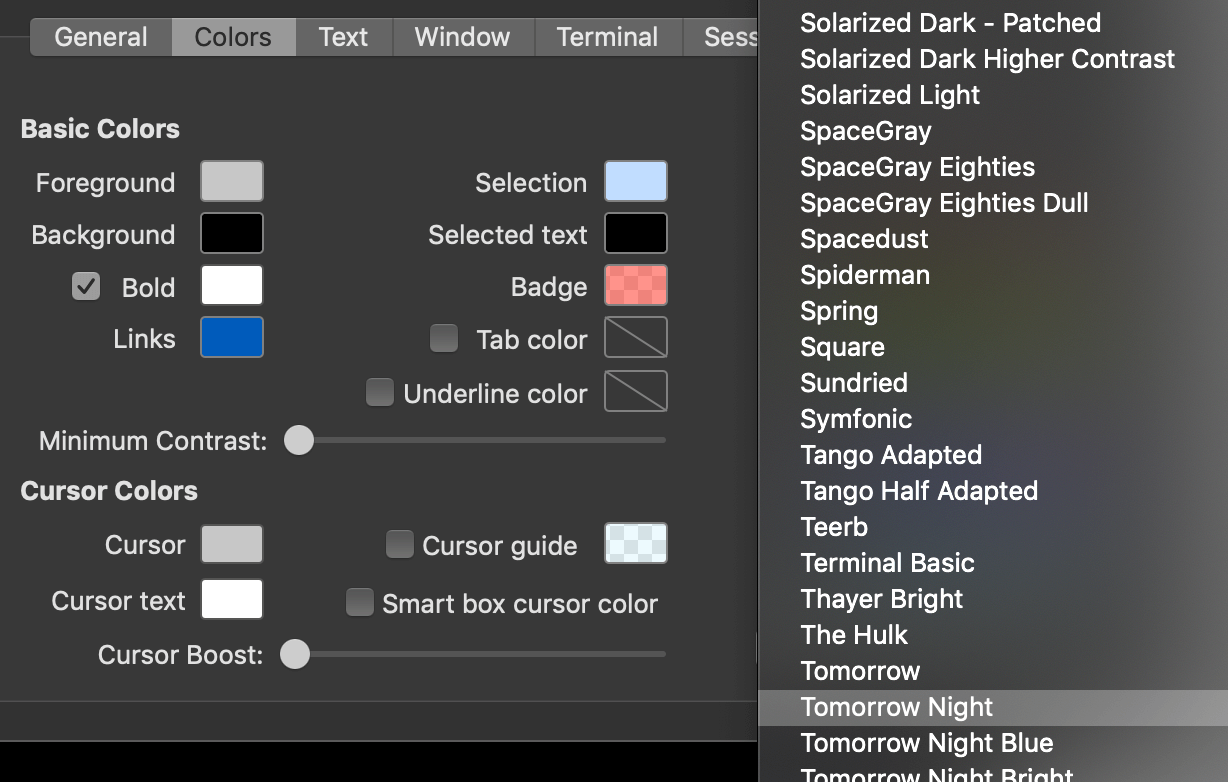Screen dimensions: 1228x782
Task: Open the Foreground color swatch
Action: (x=232, y=182)
